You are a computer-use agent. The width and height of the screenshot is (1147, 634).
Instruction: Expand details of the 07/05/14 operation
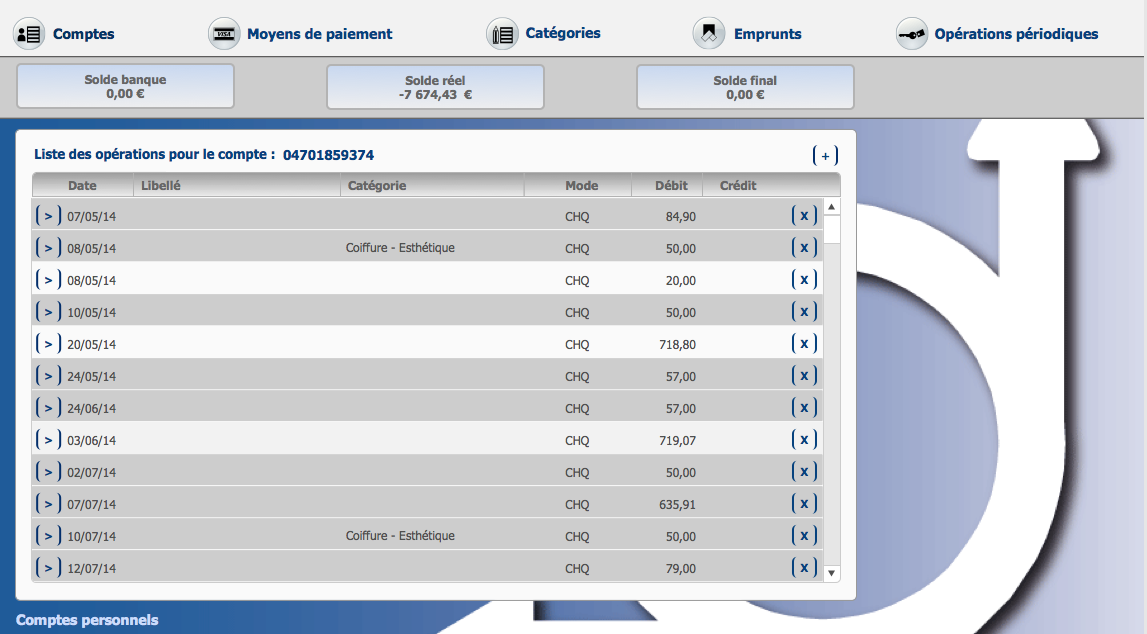(48, 216)
